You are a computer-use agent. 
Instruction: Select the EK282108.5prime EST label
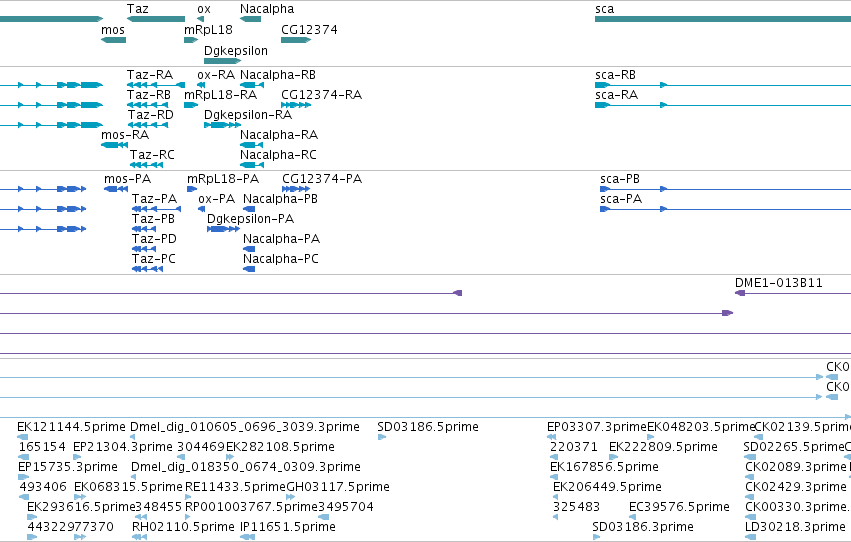pos(281,447)
